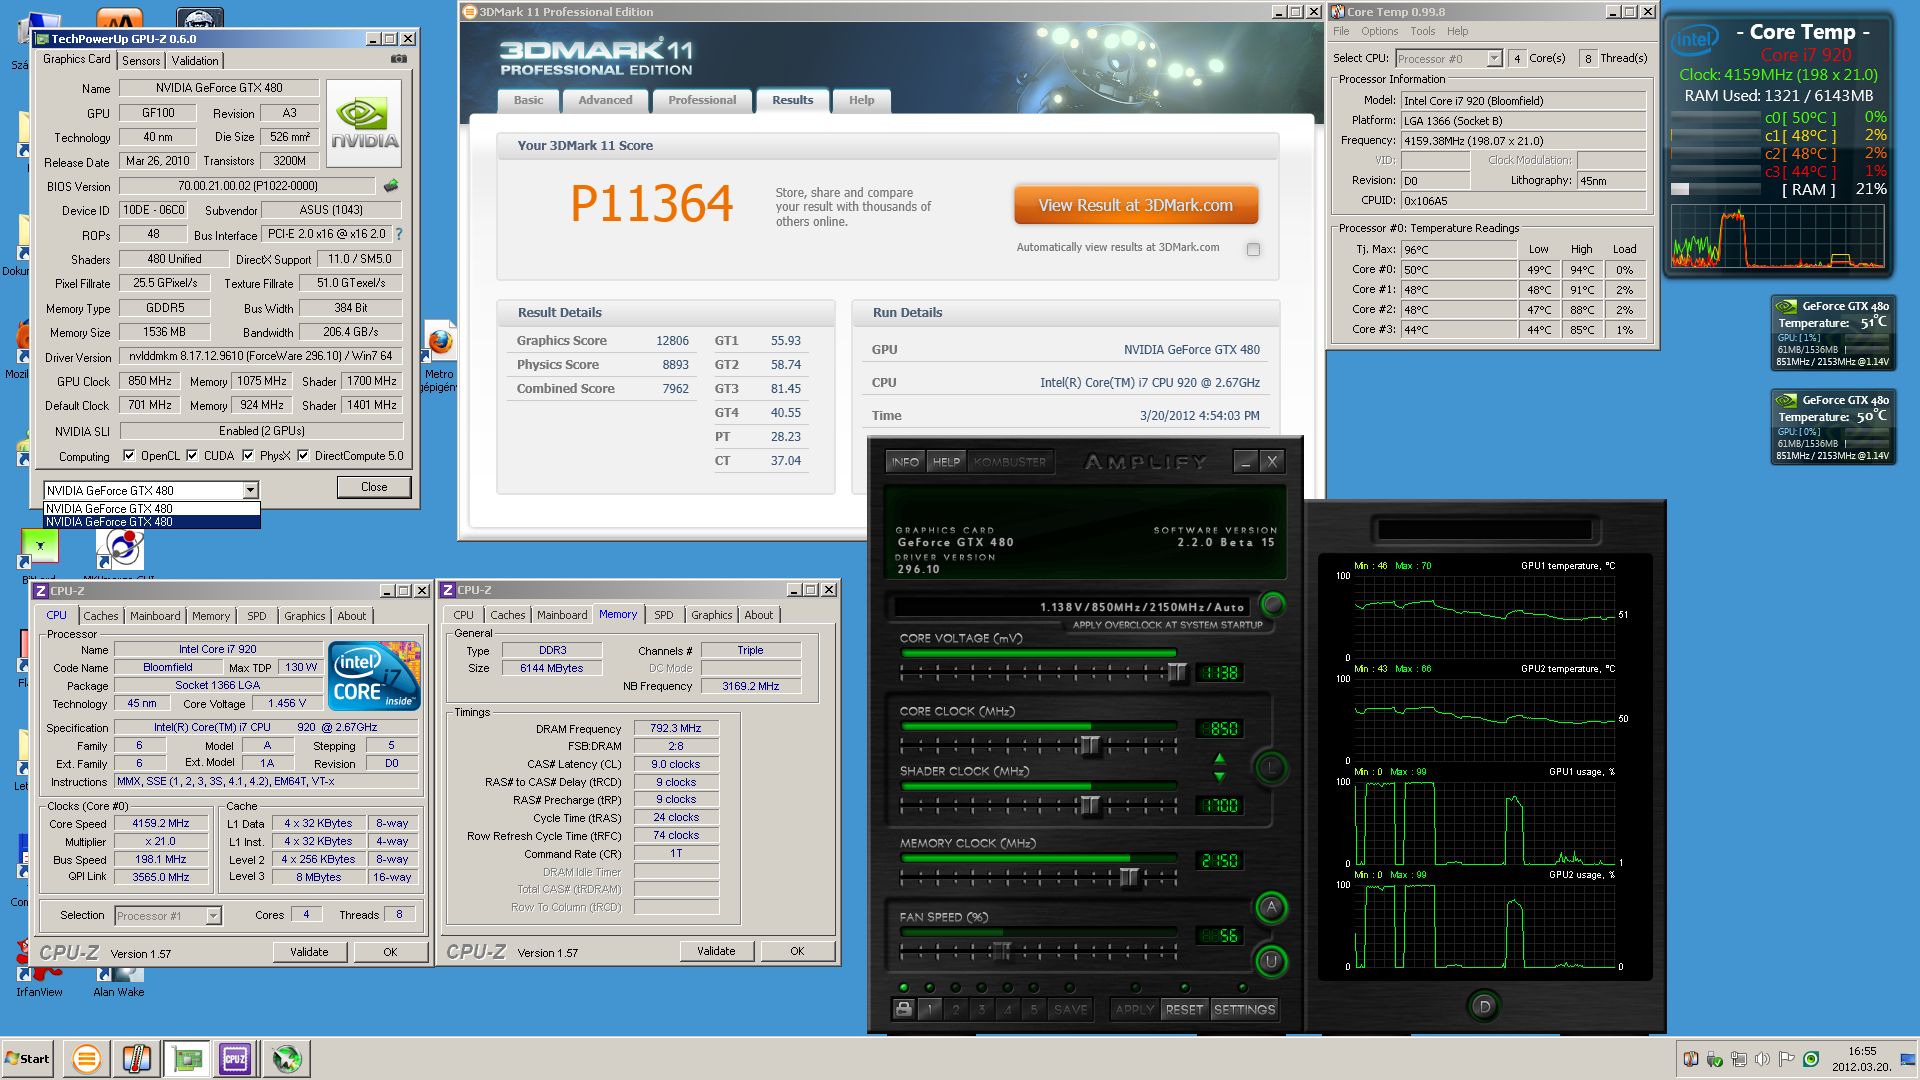The image size is (1920, 1080).
Task: Click the profile lock icon in Amplify
Action: 903,1009
